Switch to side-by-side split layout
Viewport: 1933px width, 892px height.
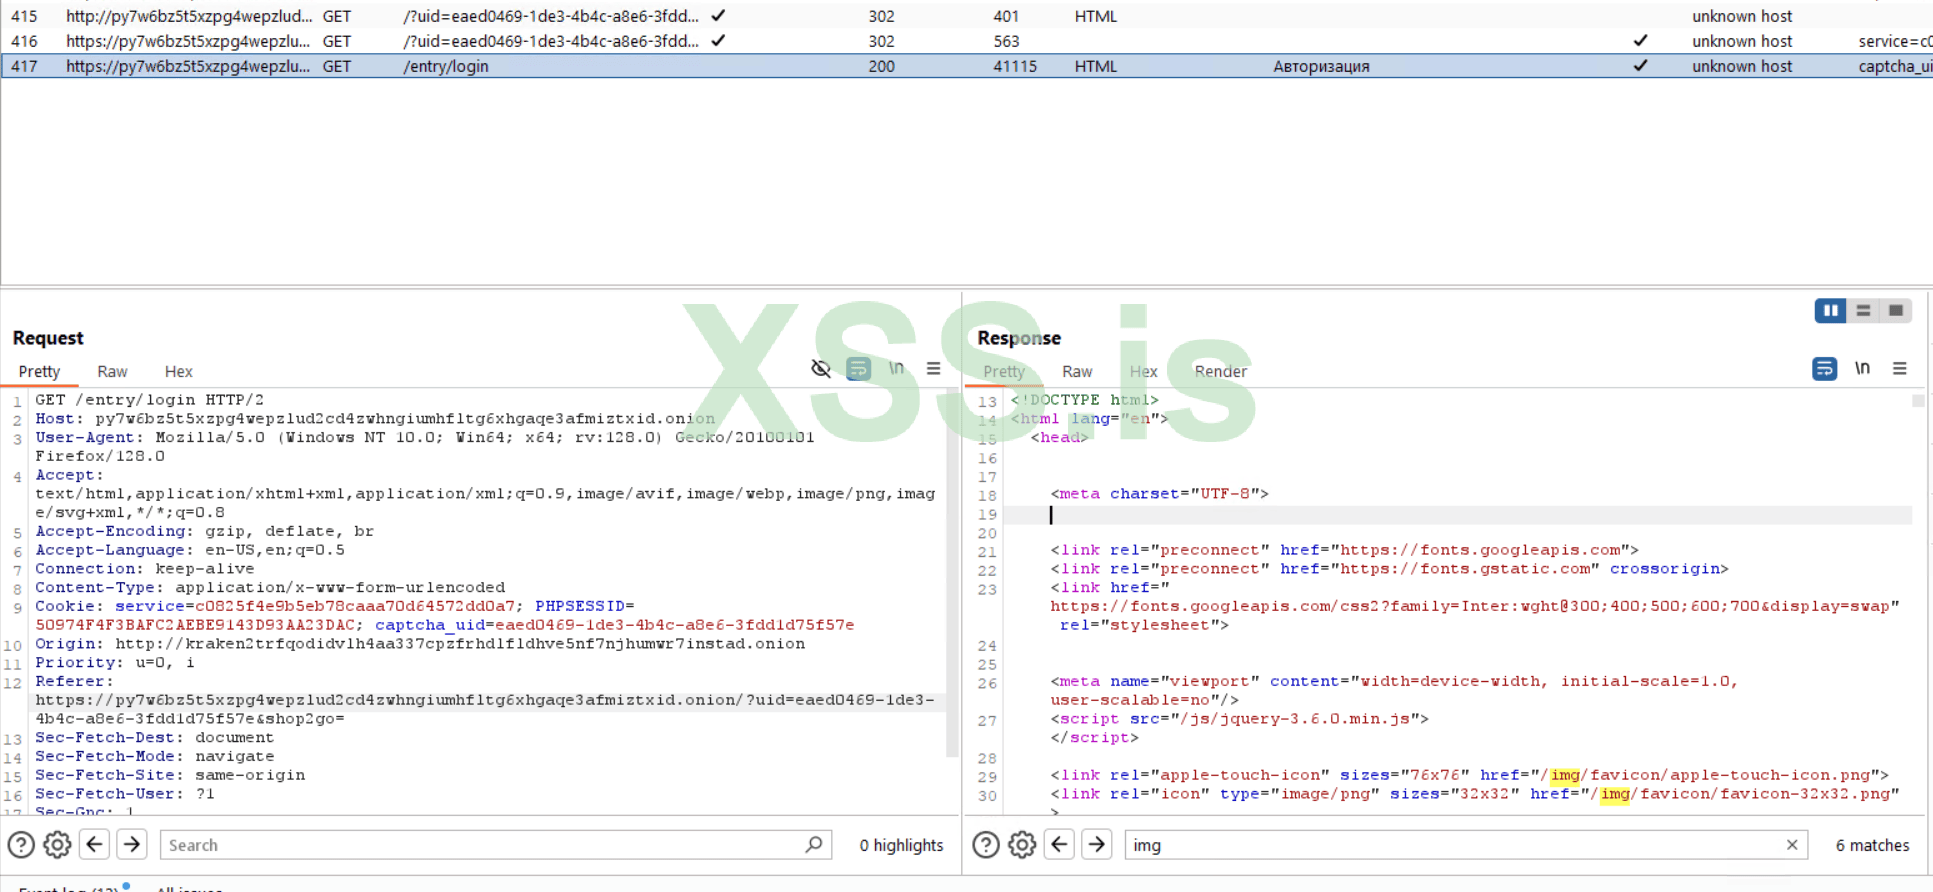pyautogui.click(x=1830, y=311)
